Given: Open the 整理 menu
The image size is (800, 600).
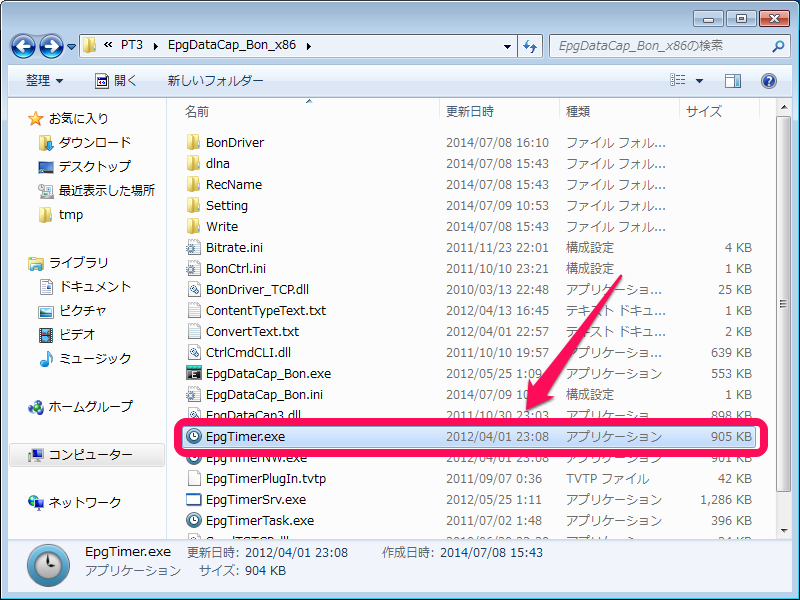Looking at the screenshot, I should (44, 81).
